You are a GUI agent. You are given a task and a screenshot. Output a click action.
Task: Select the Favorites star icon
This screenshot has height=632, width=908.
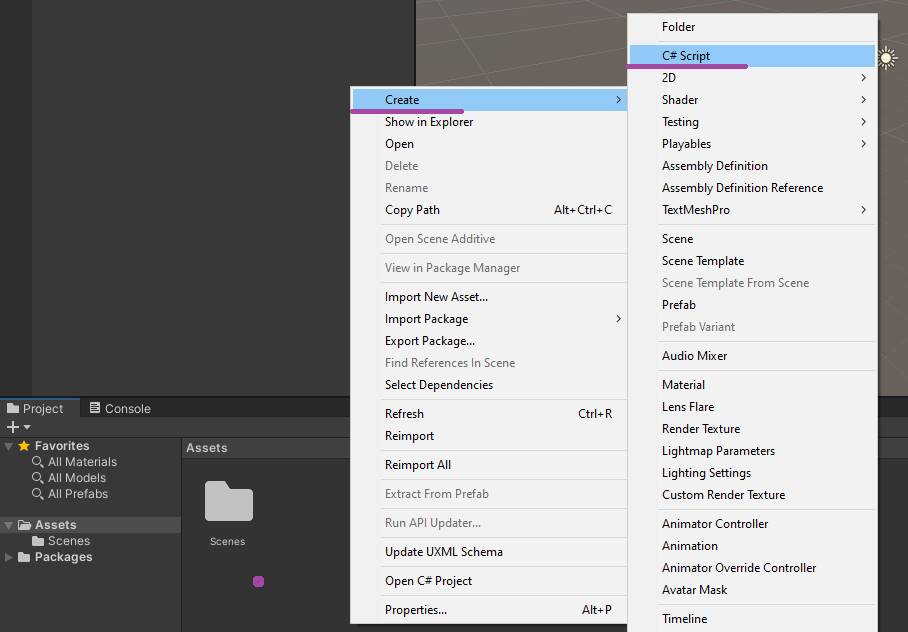tap(24, 446)
